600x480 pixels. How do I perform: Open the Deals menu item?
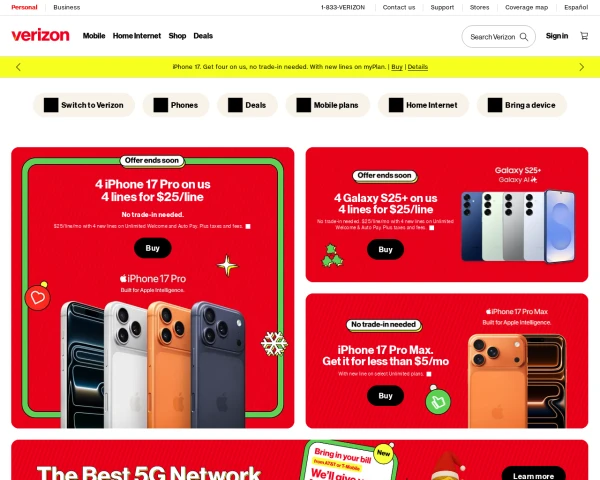(203, 36)
